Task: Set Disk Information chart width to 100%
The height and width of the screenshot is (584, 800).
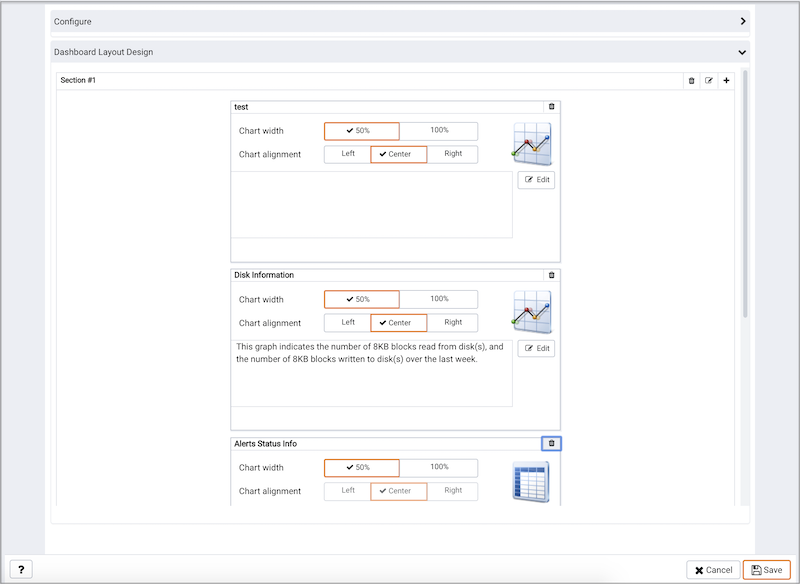Action: click(x=439, y=299)
